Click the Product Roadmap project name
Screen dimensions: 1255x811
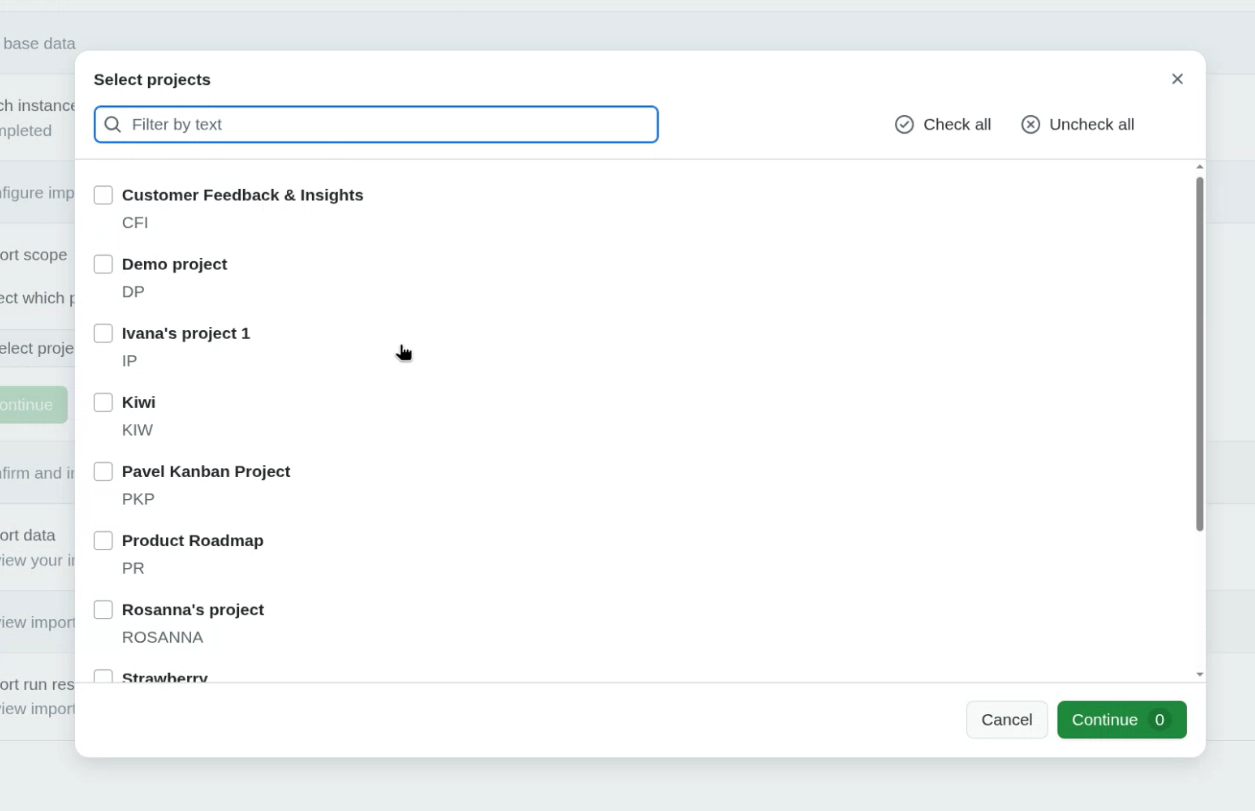pyautogui.click(x=192, y=540)
